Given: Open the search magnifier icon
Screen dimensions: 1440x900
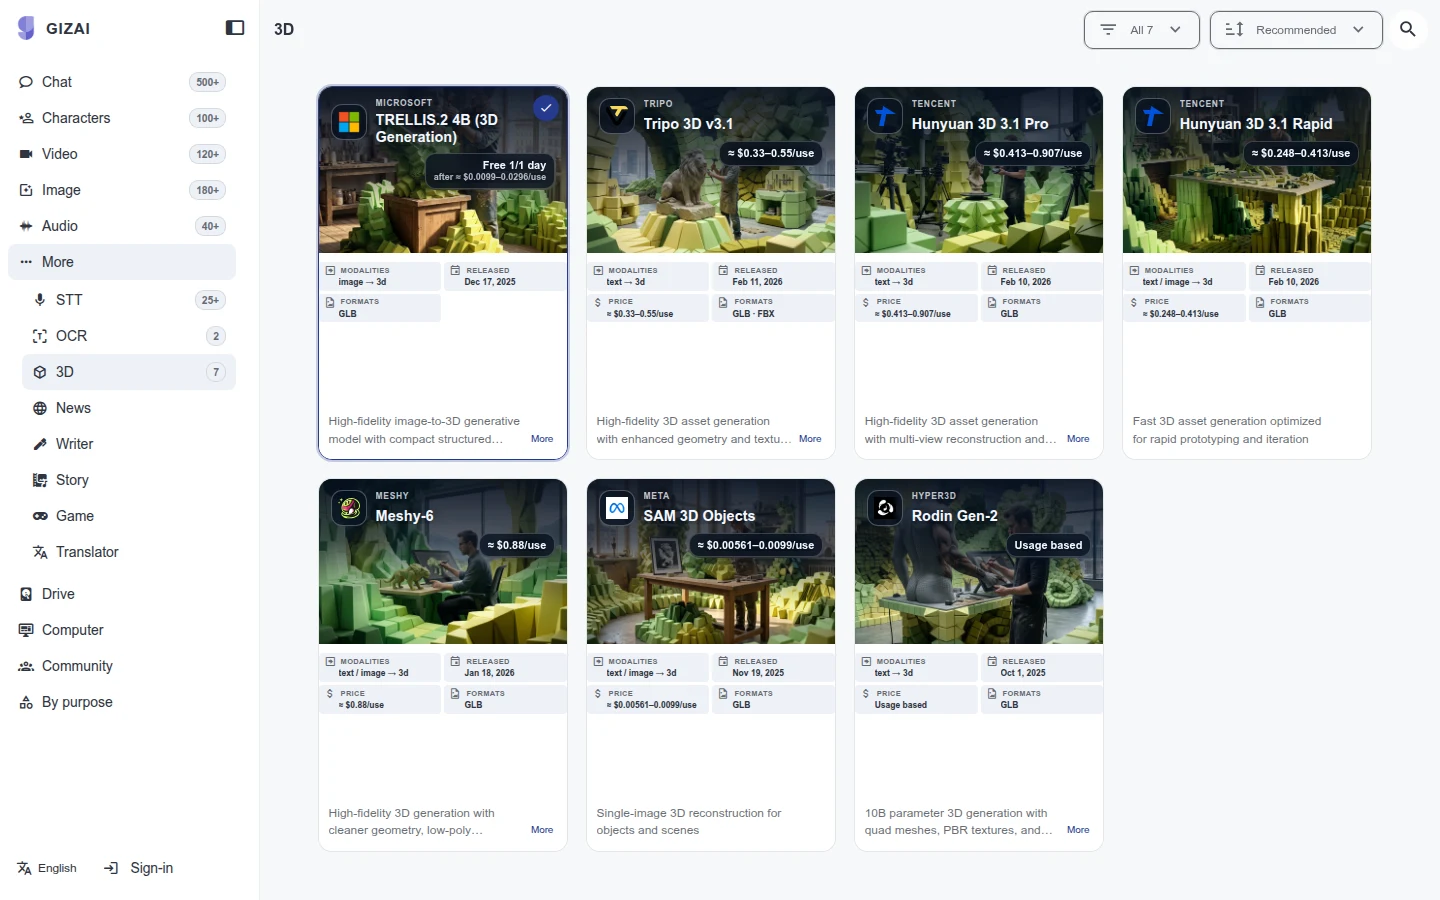Looking at the screenshot, I should pos(1408,30).
